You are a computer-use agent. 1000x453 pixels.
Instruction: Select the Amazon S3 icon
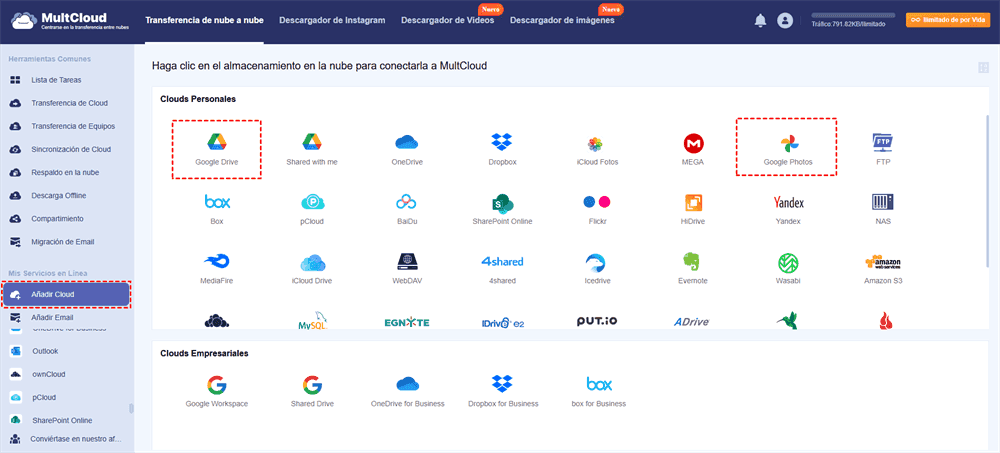click(883, 262)
